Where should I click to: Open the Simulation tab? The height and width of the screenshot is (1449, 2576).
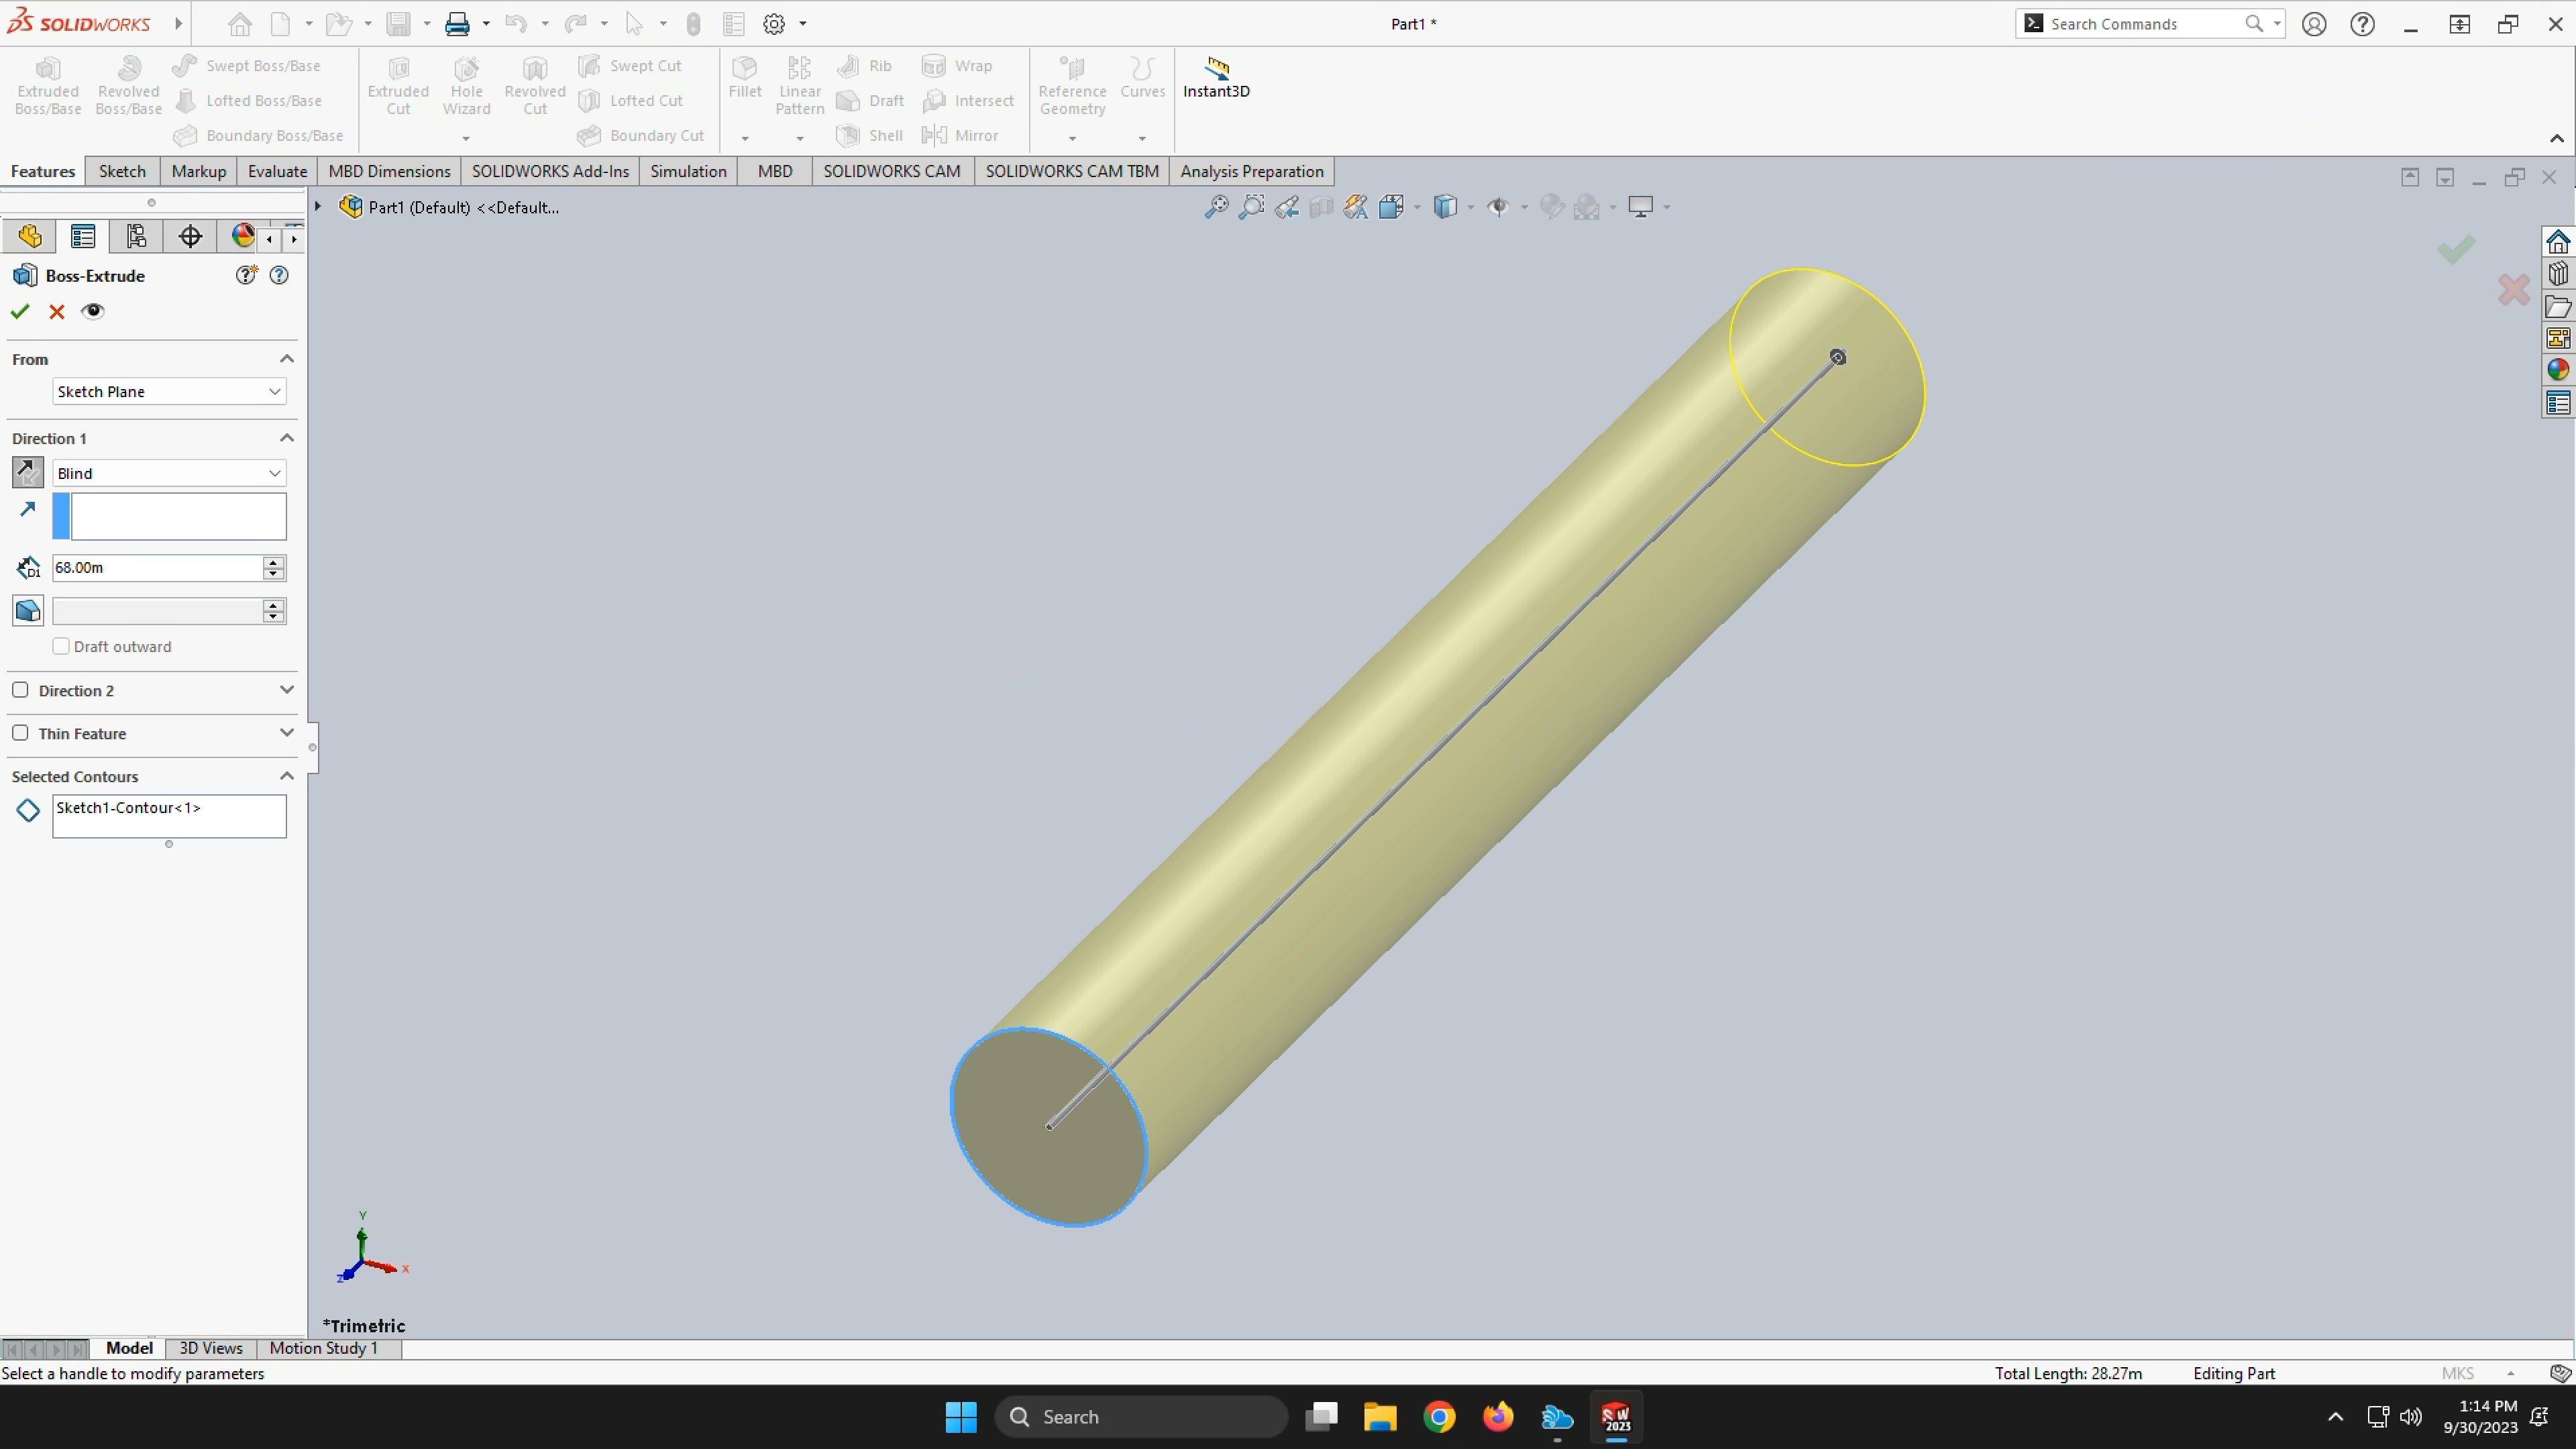click(x=688, y=171)
